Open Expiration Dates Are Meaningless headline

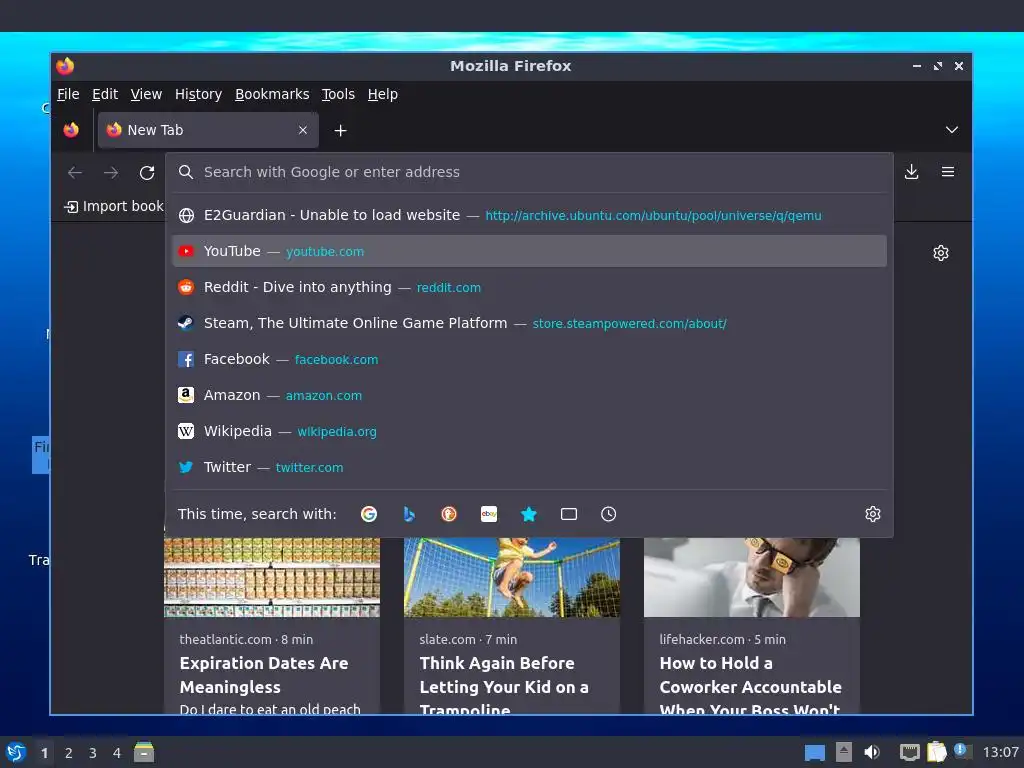264,675
